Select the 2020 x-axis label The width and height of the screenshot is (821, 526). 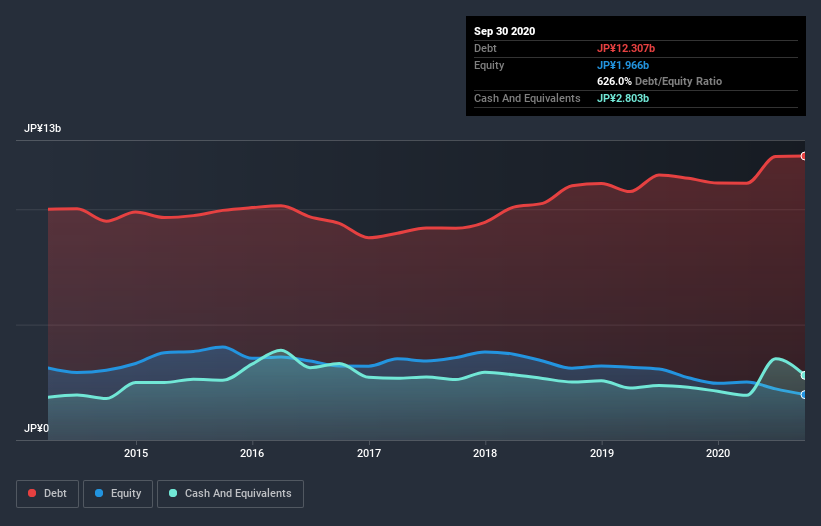click(x=718, y=453)
